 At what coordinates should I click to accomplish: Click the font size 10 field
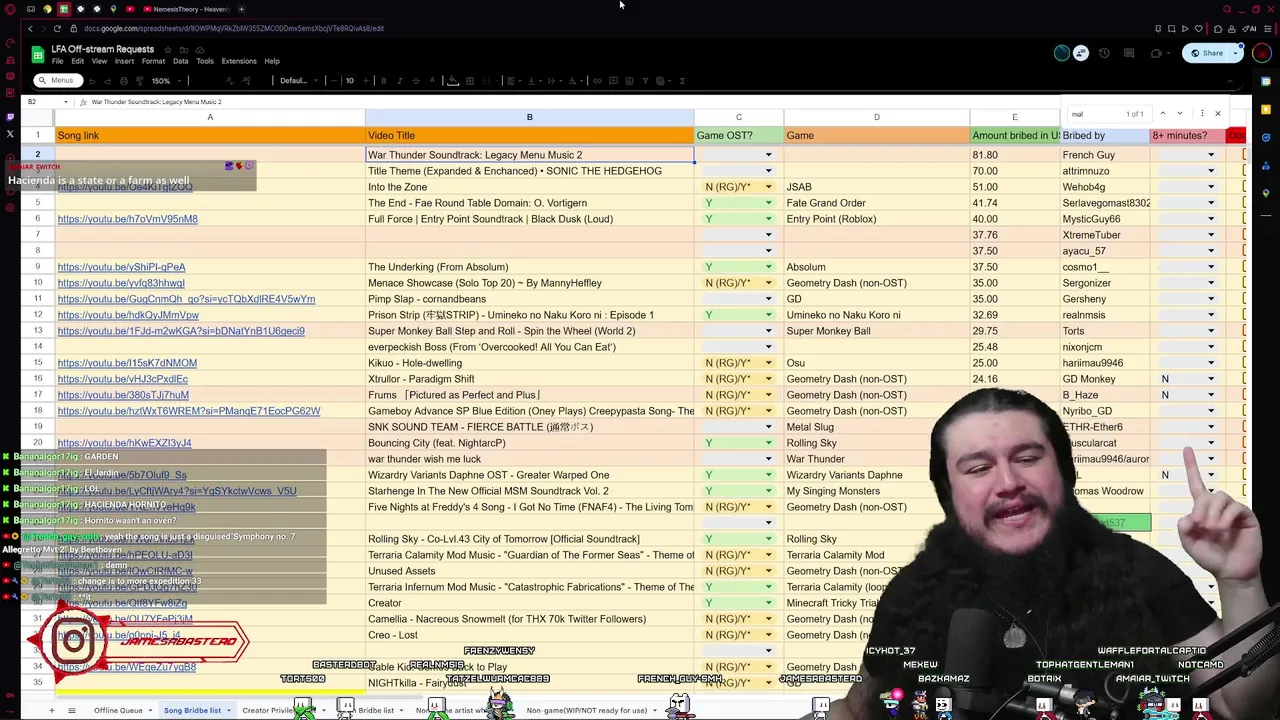click(x=350, y=81)
